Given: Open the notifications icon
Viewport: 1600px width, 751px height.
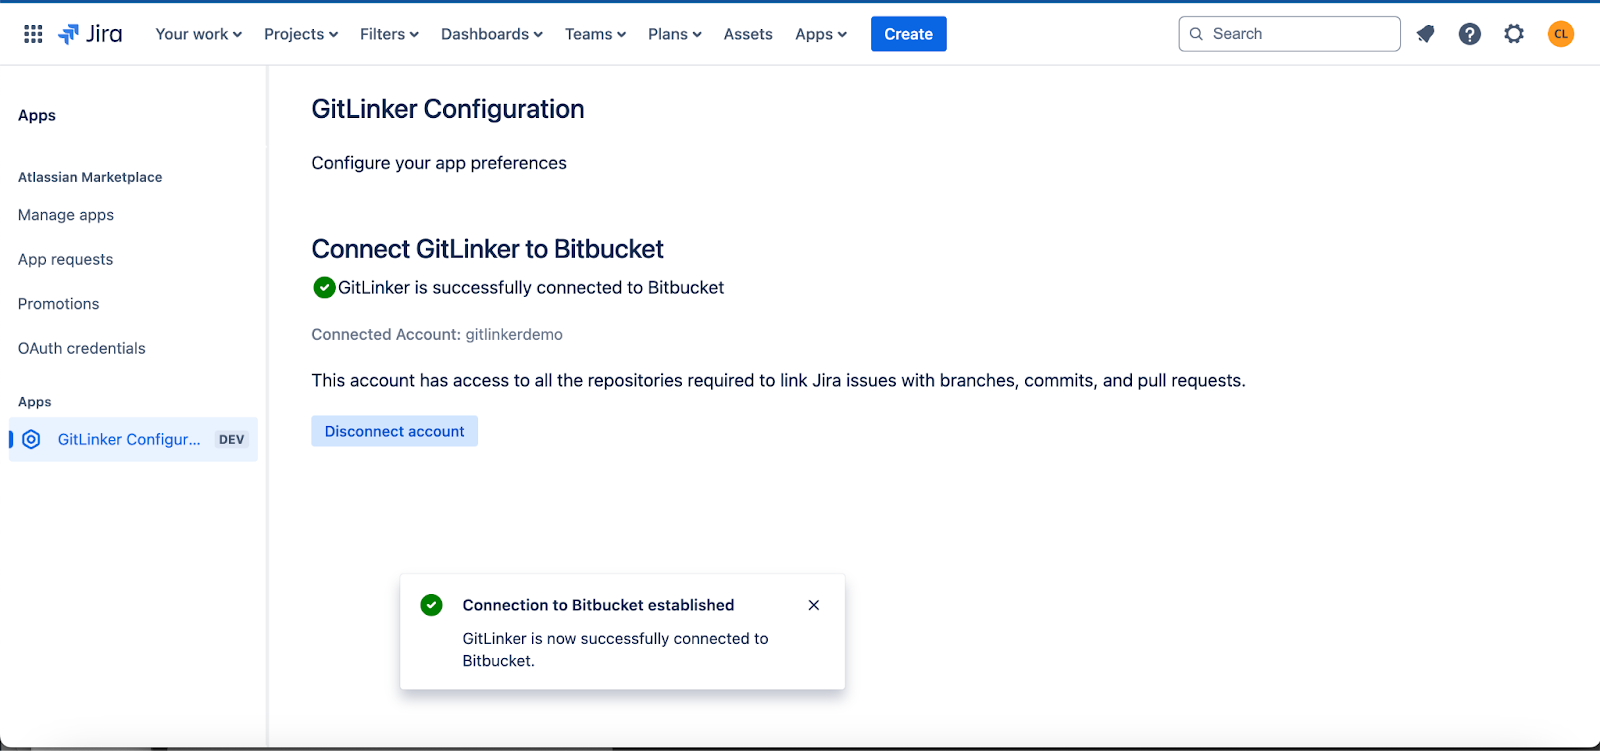Looking at the screenshot, I should [1425, 34].
